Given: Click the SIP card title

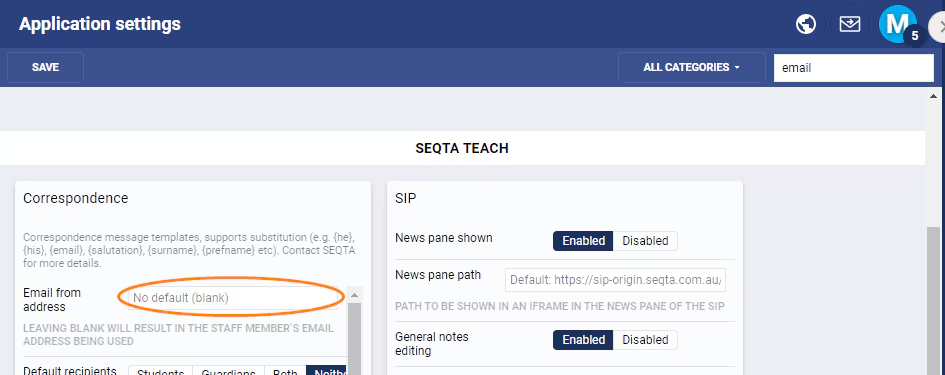Looking at the screenshot, I should [406, 198].
